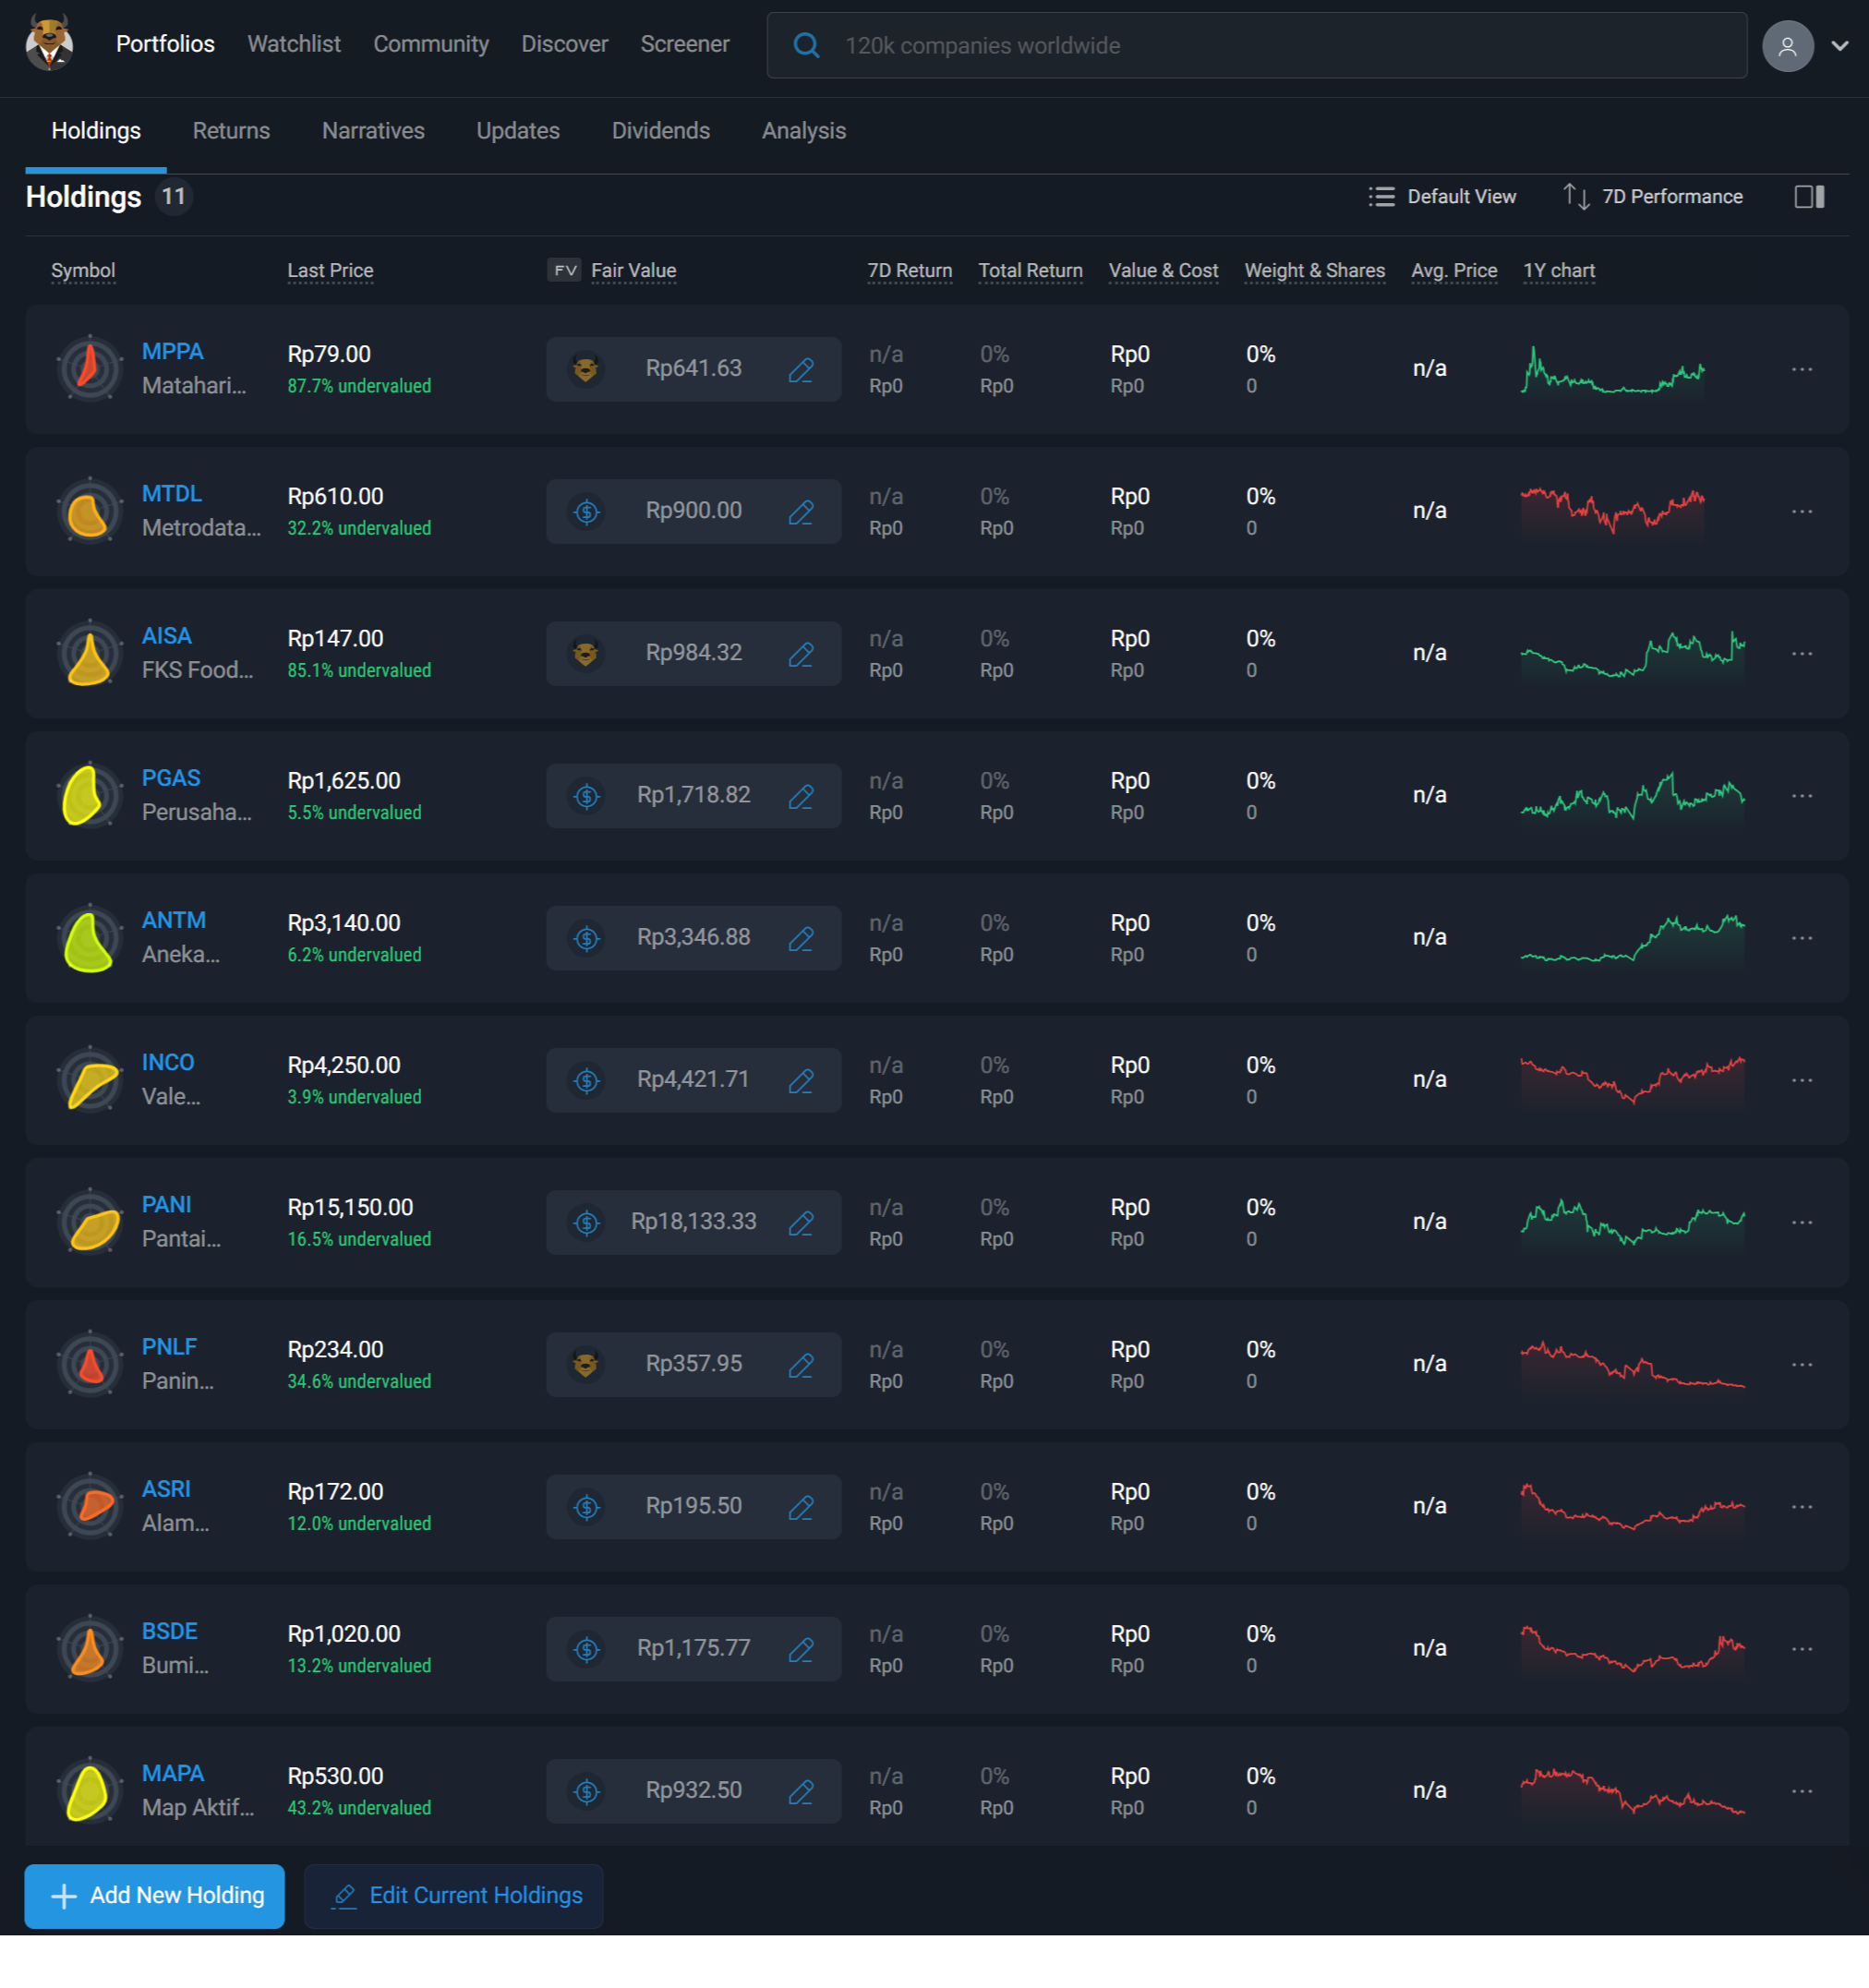This screenshot has height=1988, width=1869.
Task: Click the Add New Holding button
Action: [155, 1895]
